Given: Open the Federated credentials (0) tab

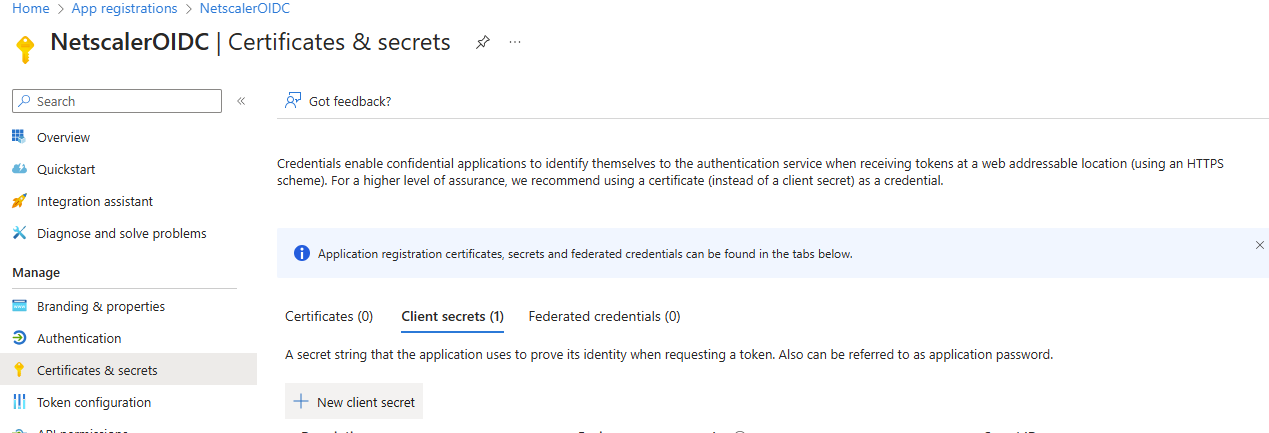Looking at the screenshot, I should (604, 316).
